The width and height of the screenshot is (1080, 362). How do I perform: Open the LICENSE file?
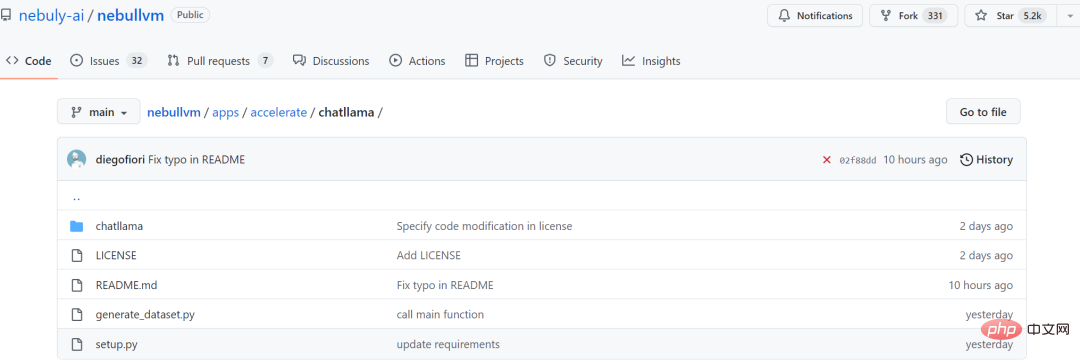click(116, 255)
